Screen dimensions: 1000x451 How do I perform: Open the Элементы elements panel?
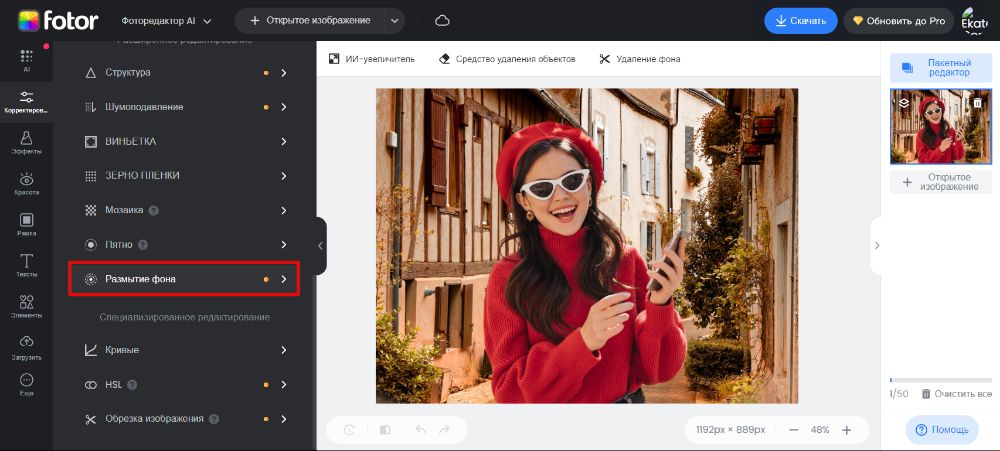pos(26,306)
